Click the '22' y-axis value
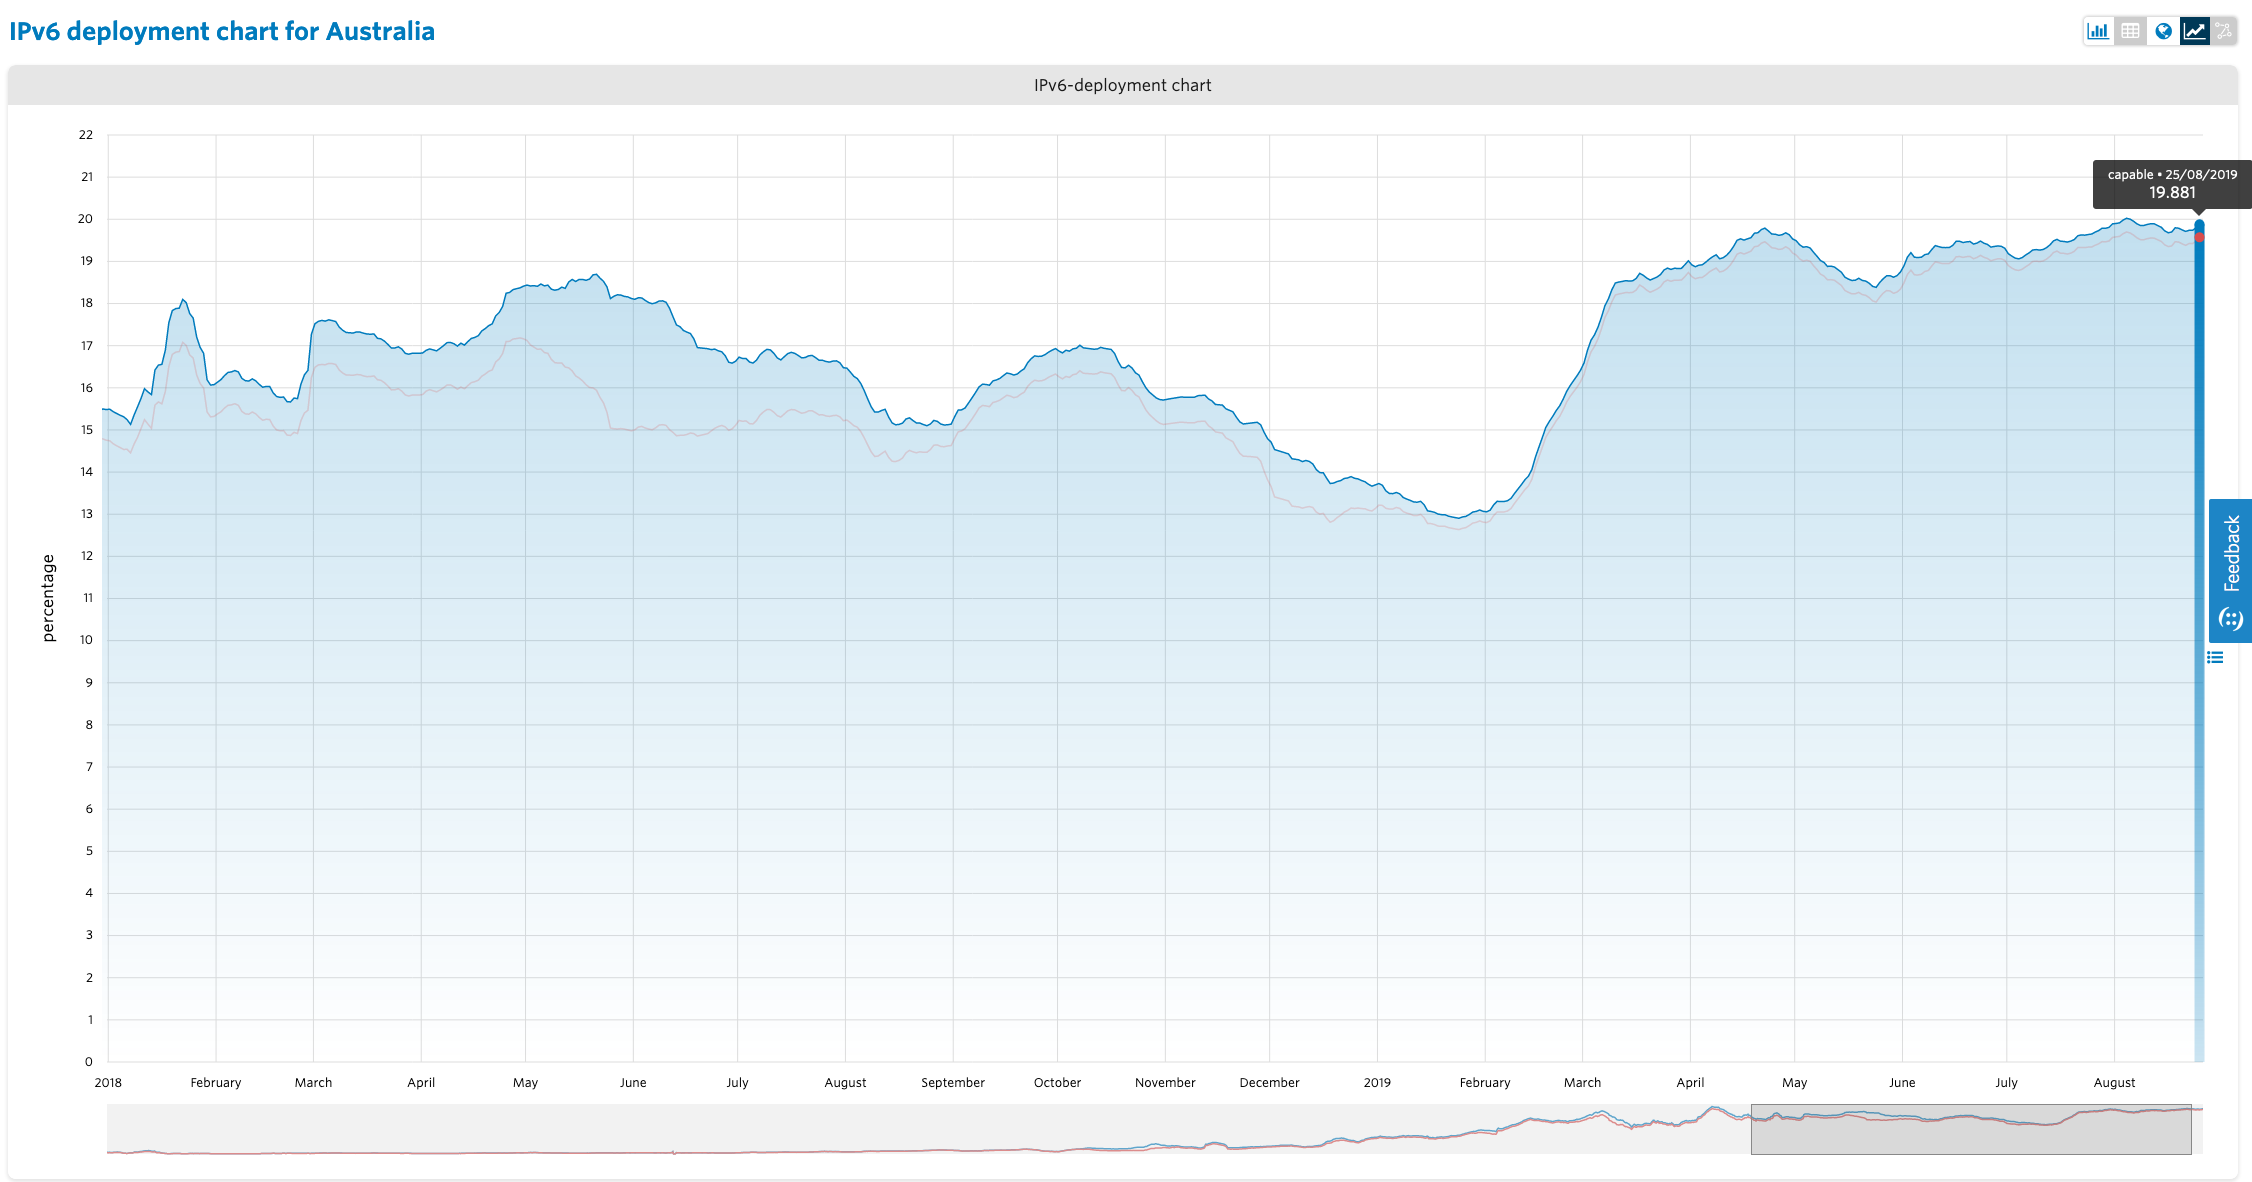2252x1182 pixels. tap(86, 135)
